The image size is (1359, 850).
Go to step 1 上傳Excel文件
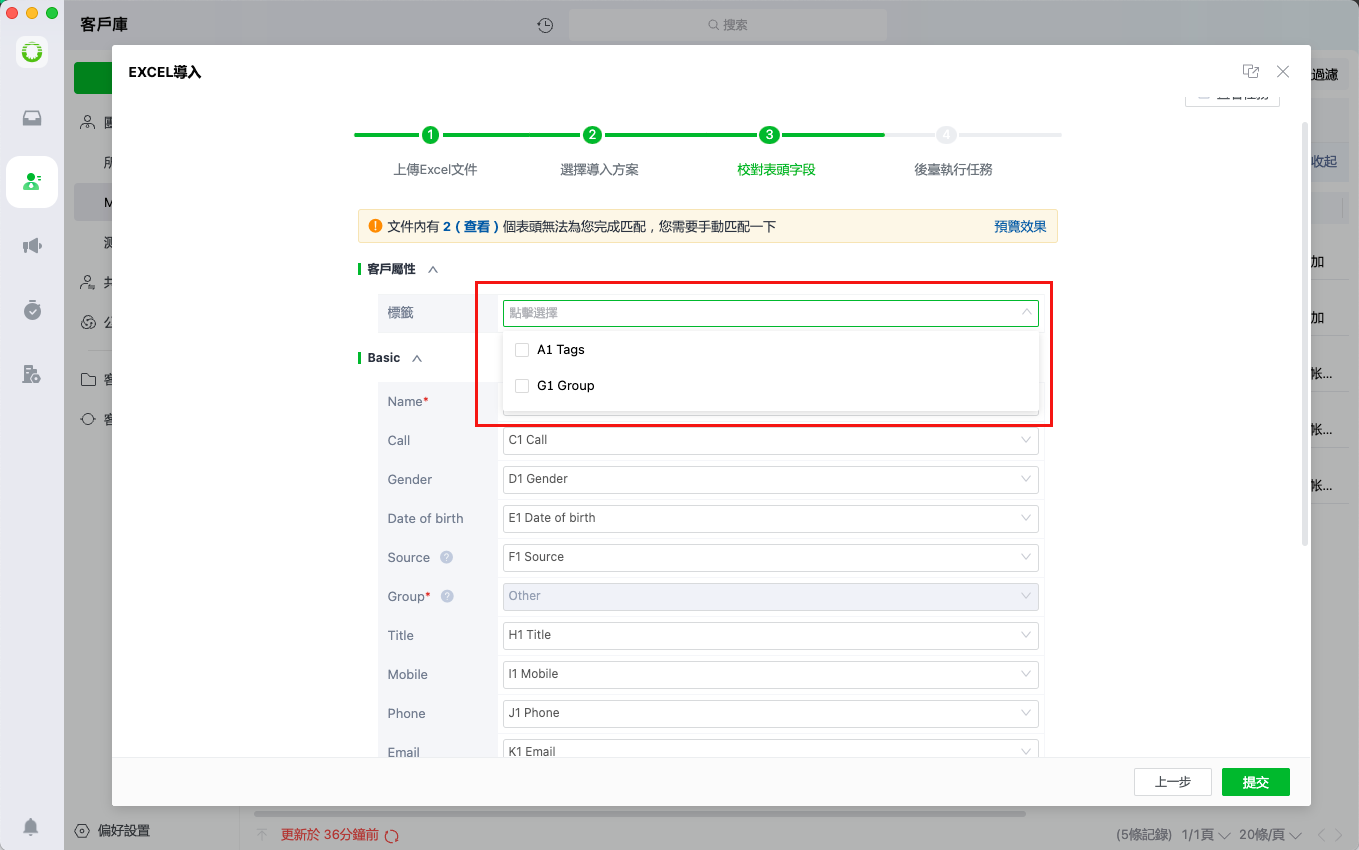(x=430, y=135)
